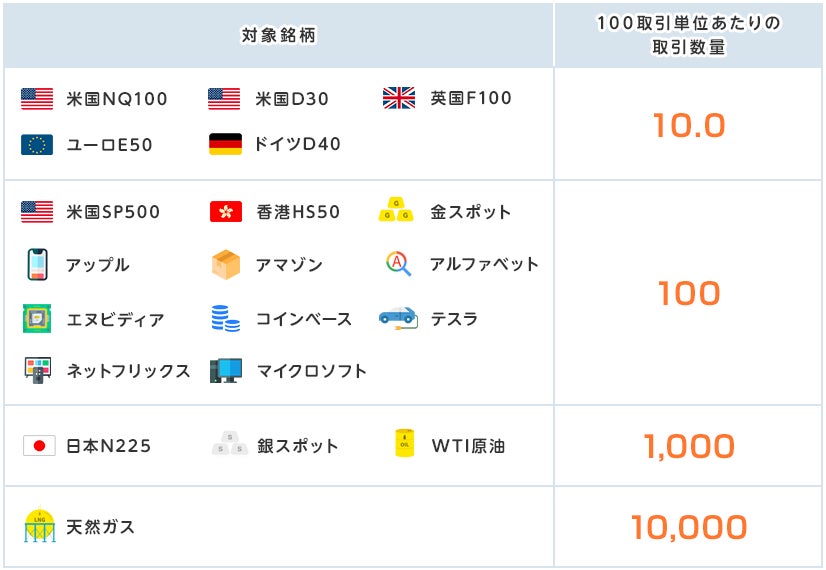
Task: Click the natural gas tank icon
Action: pos(39,526)
